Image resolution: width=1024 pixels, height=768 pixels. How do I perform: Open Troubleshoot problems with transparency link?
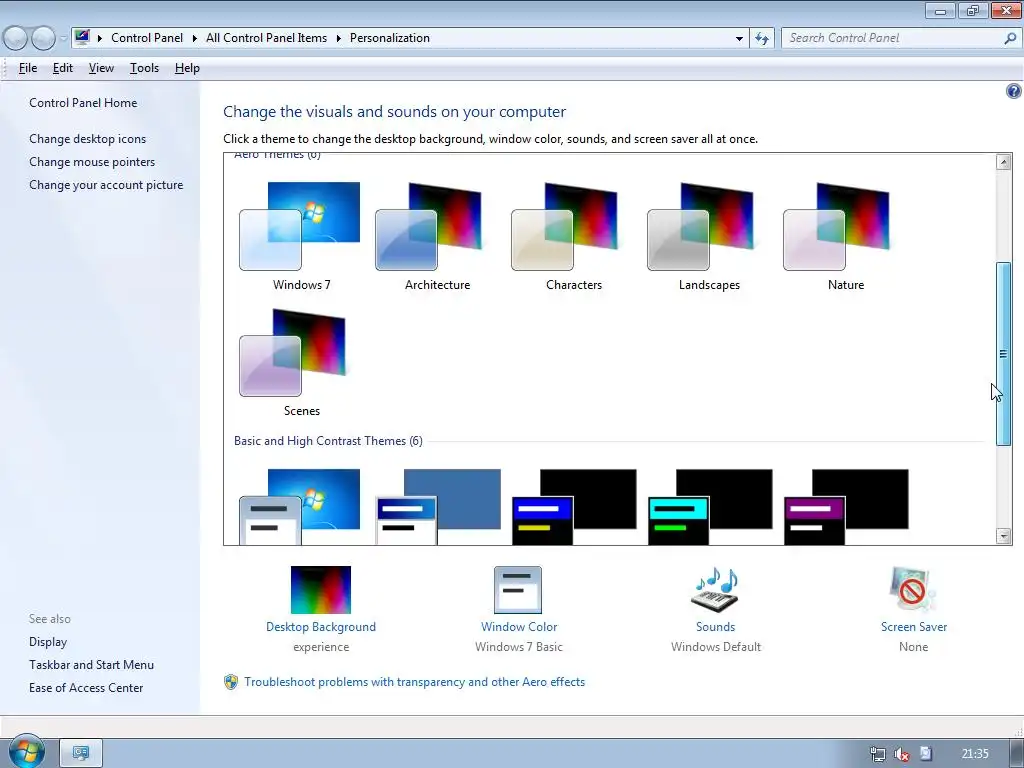click(x=414, y=682)
